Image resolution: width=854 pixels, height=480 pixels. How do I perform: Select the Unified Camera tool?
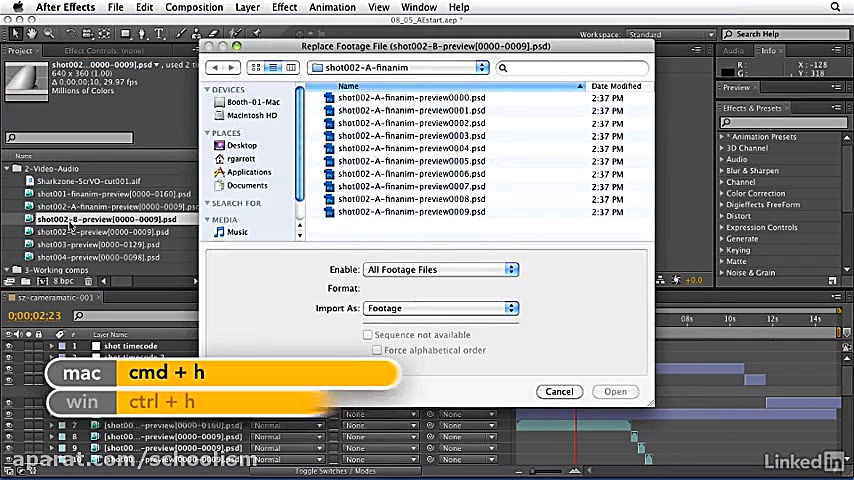(87, 33)
